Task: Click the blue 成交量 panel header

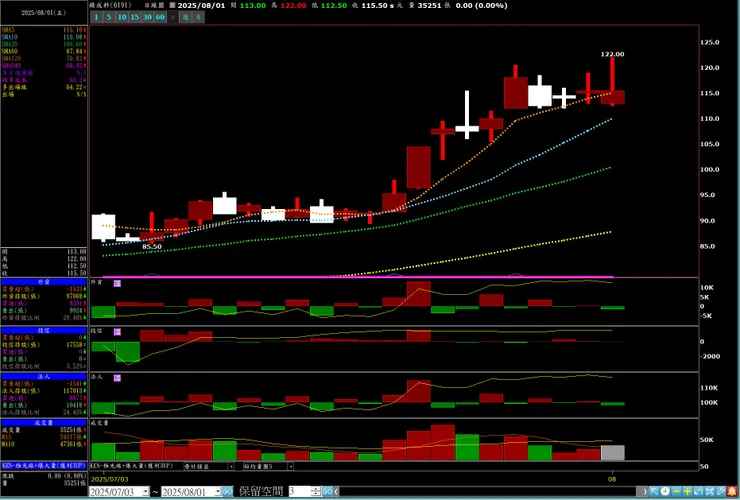Action: 44,423
